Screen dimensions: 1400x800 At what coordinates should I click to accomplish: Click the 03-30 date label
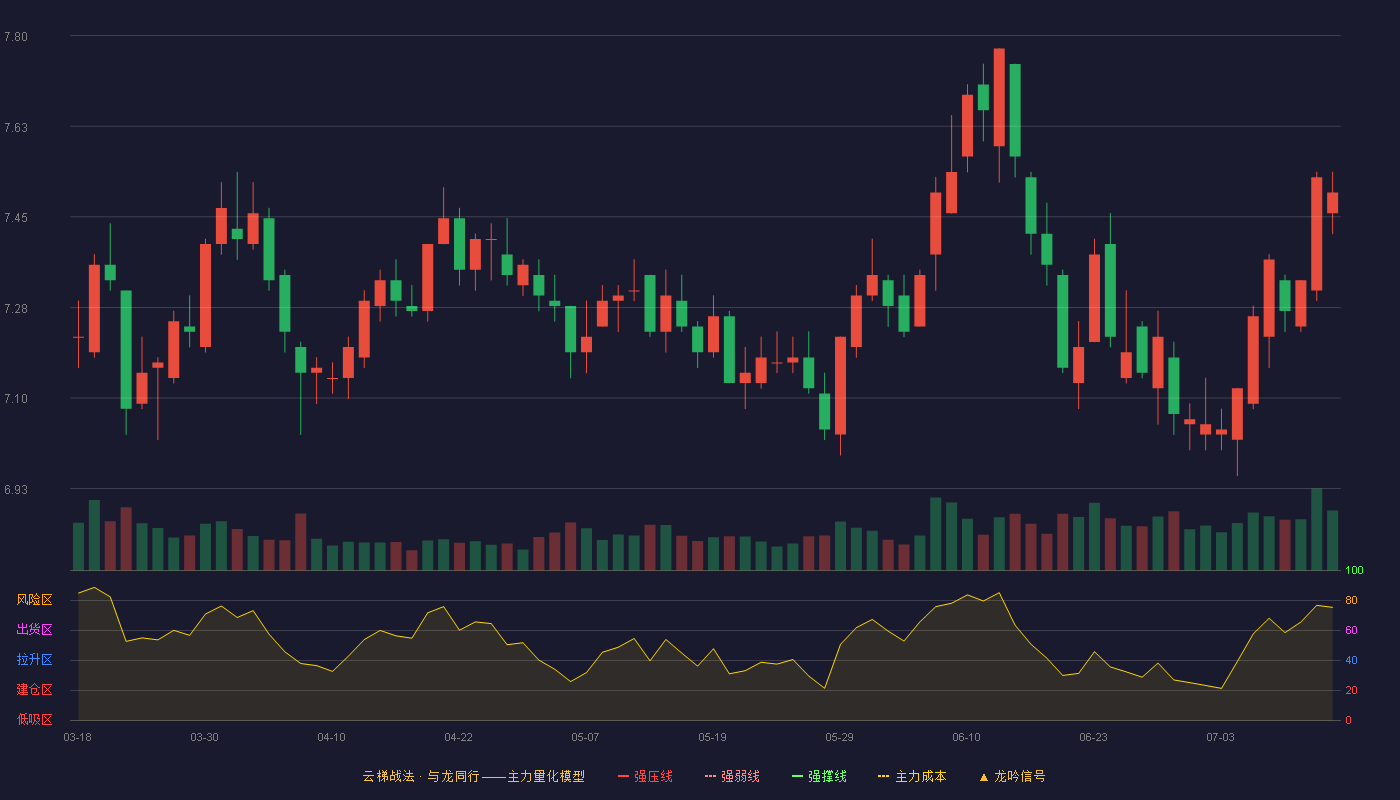[x=204, y=737]
